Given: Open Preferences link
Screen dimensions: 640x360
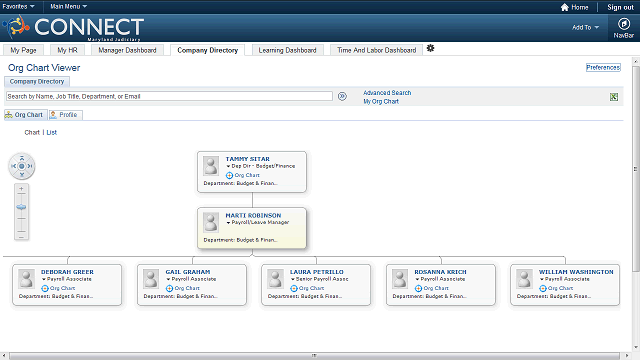Looking at the screenshot, I should point(603,67).
